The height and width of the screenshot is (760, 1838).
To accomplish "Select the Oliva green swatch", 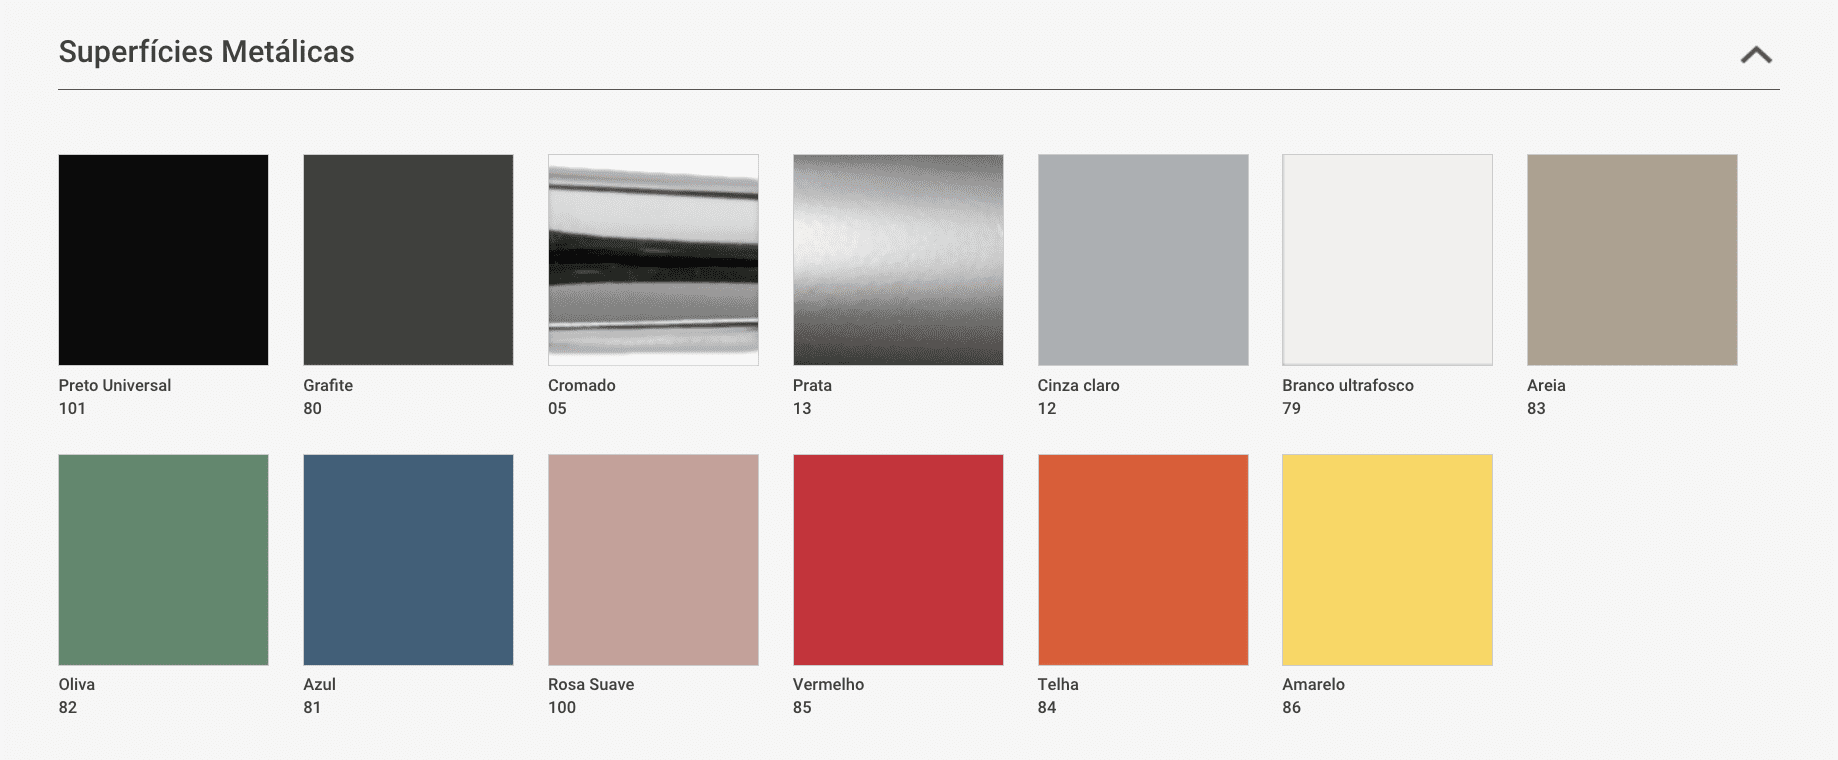I will [163, 560].
